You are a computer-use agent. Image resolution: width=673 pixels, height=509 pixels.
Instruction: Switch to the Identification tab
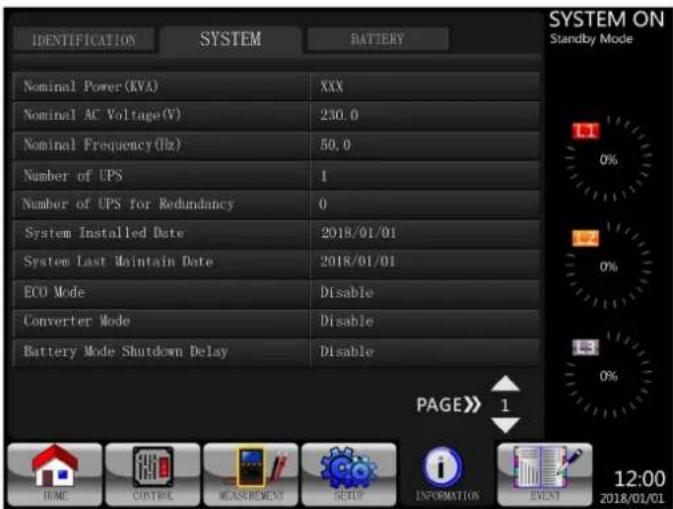pyautogui.click(x=84, y=40)
